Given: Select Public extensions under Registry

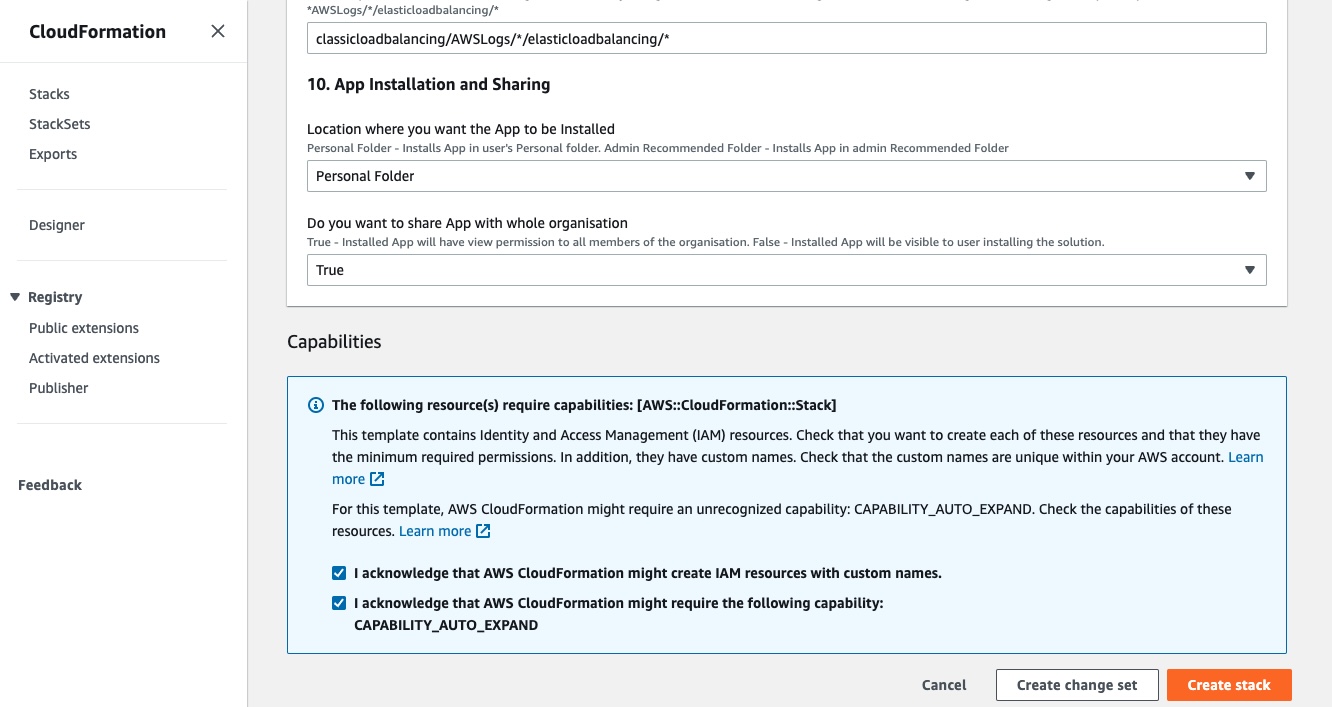Looking at the screenshot, I should pyautogui.click(x=84, y=328).
